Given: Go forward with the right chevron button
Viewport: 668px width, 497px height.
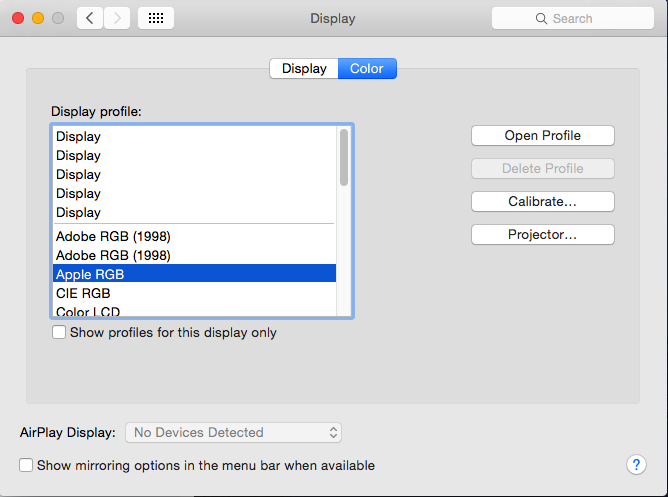Looking at the screenshot, I should tap(117, 18).
